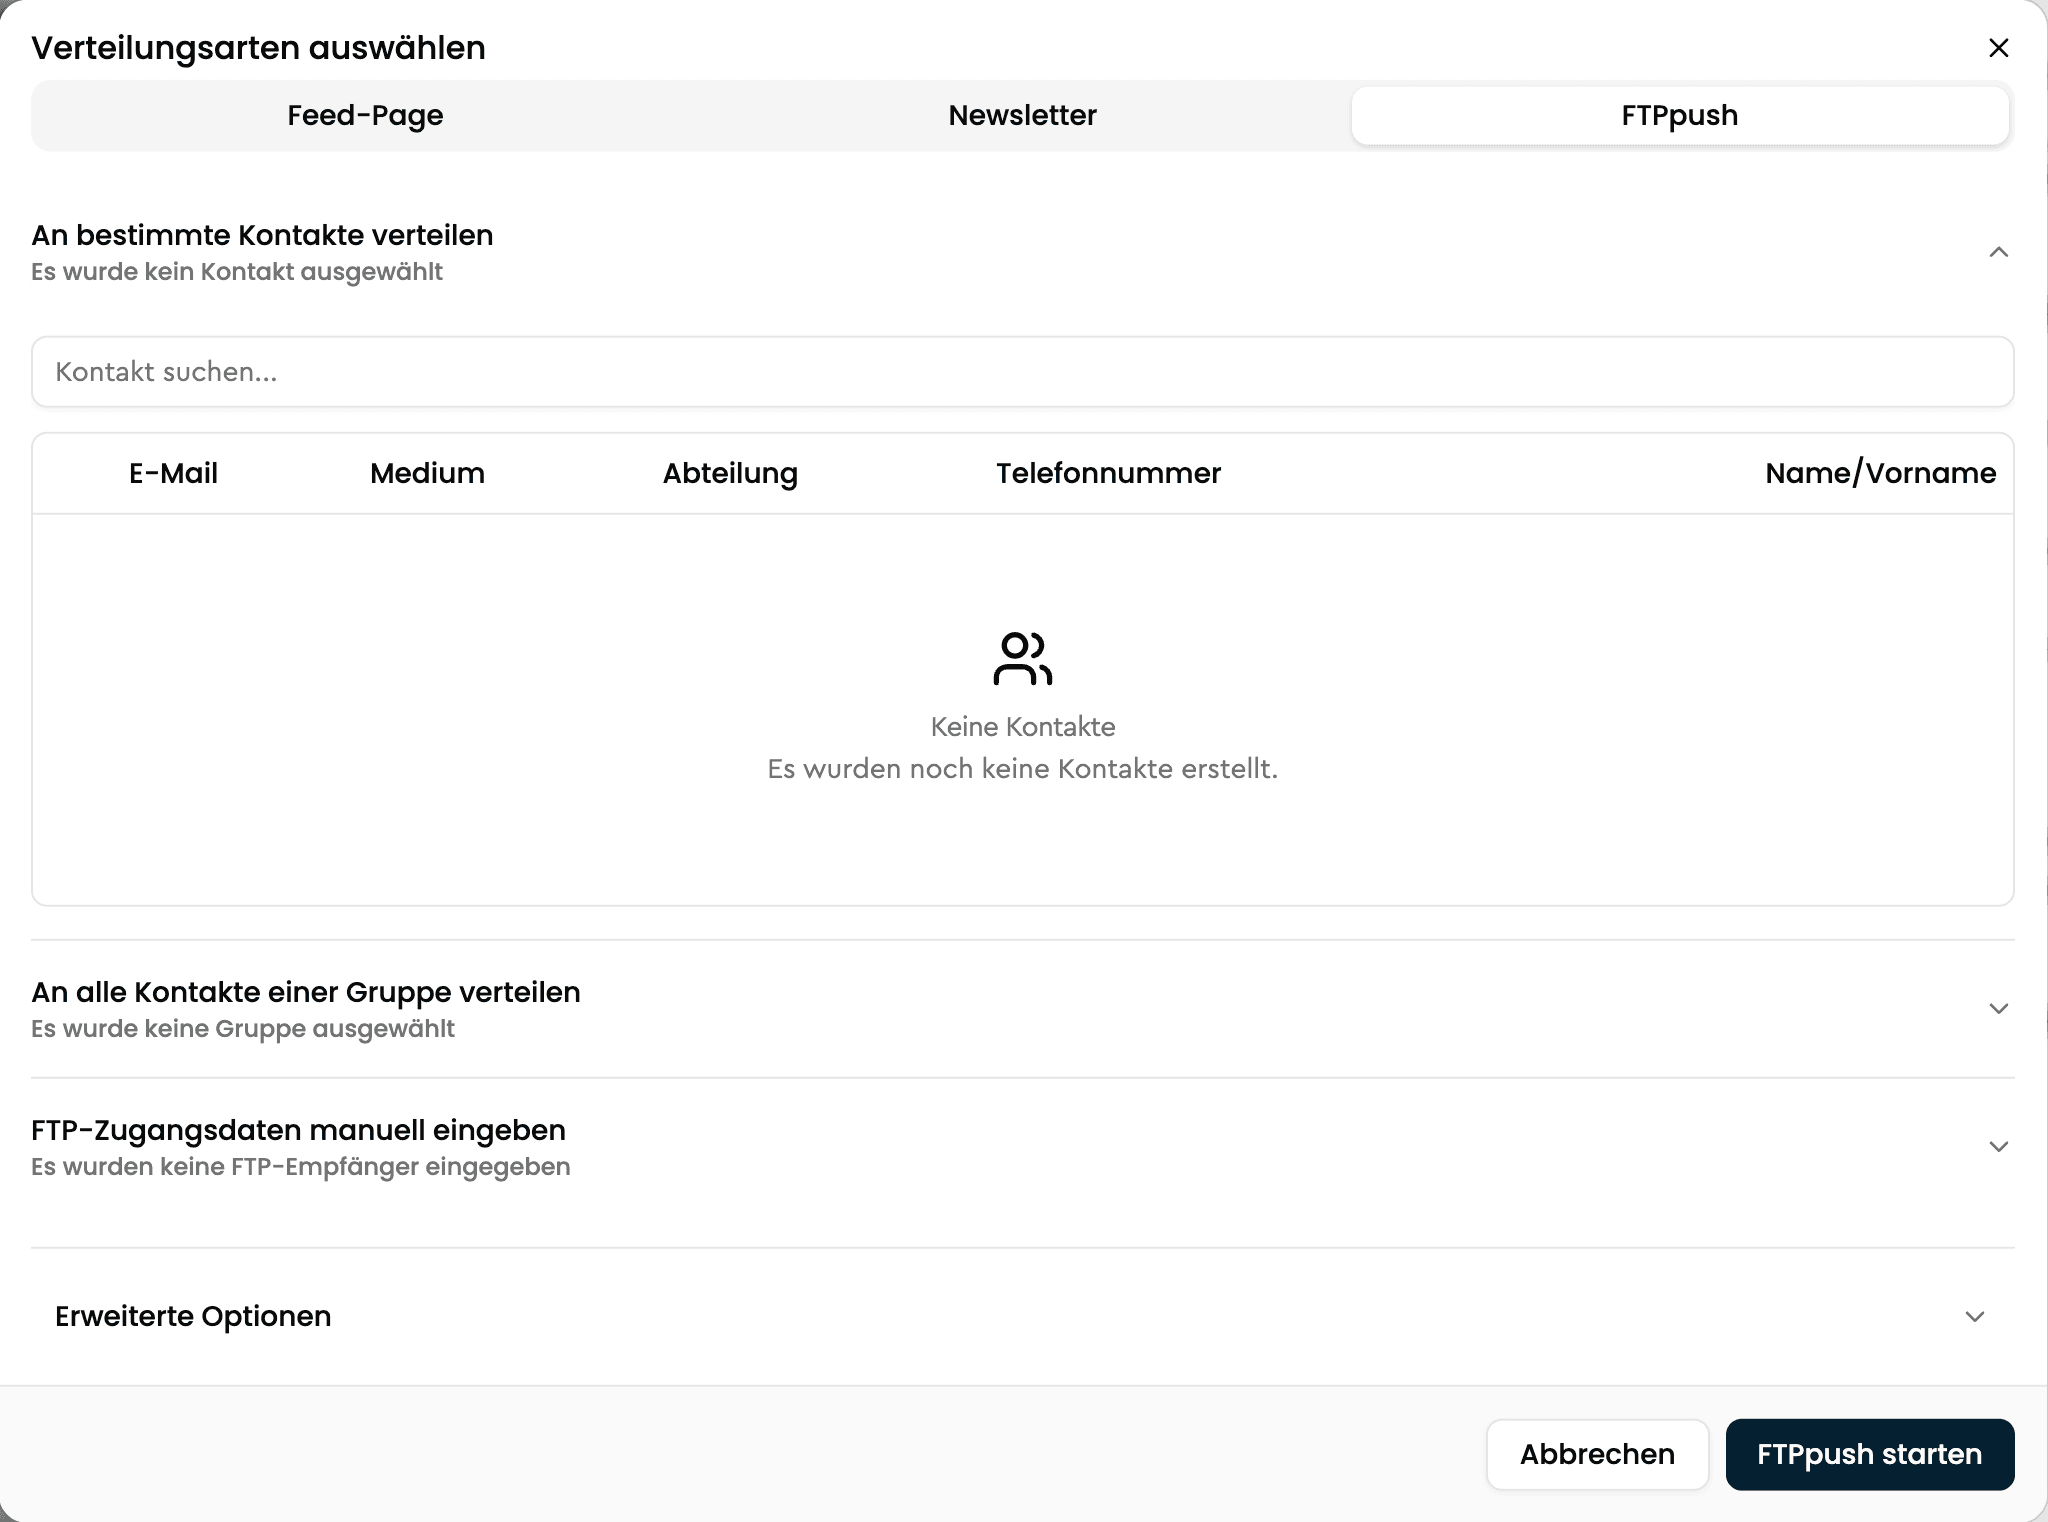This screenshot has width=2048, height=1522.
Task: Close the Verteilungsarten auswählen dialog
Action: [1998, 48]
